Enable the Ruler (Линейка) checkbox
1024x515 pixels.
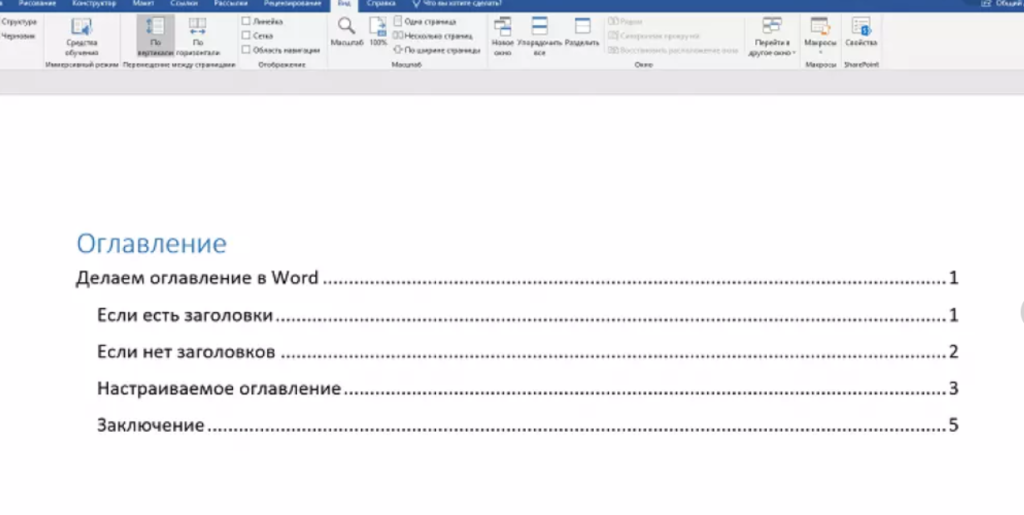tap(246, 21)
